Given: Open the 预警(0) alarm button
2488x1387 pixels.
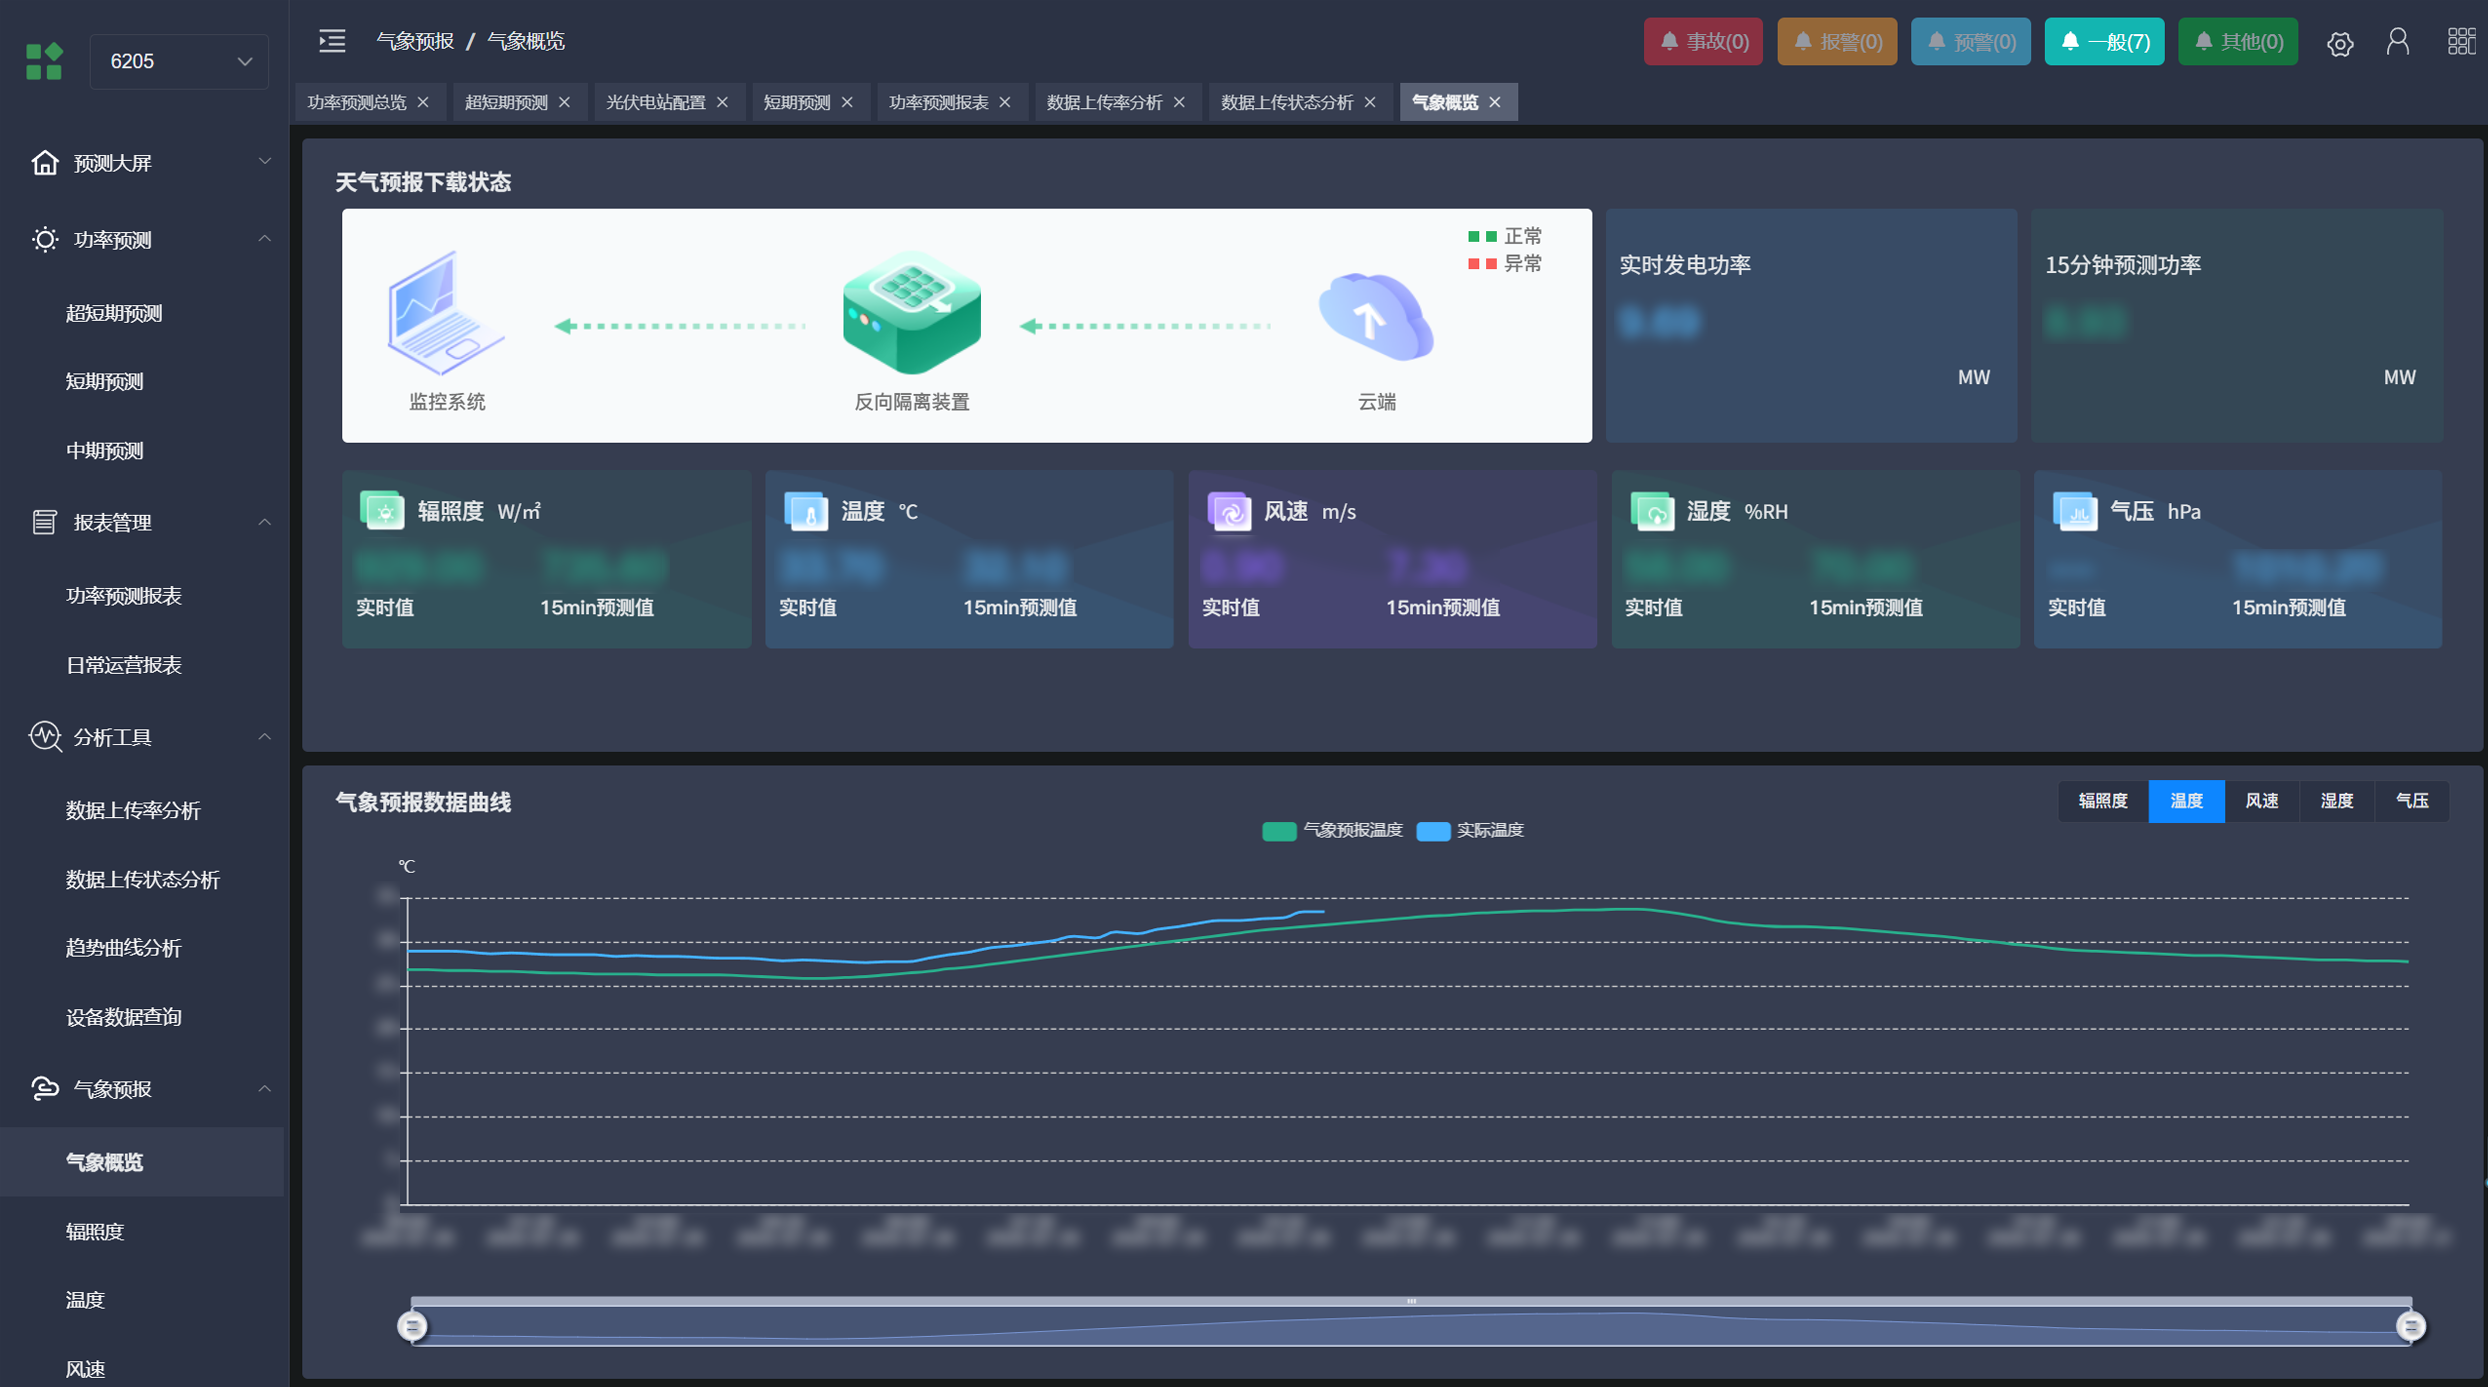Looking at the screenshot, I should [1971, 41].
